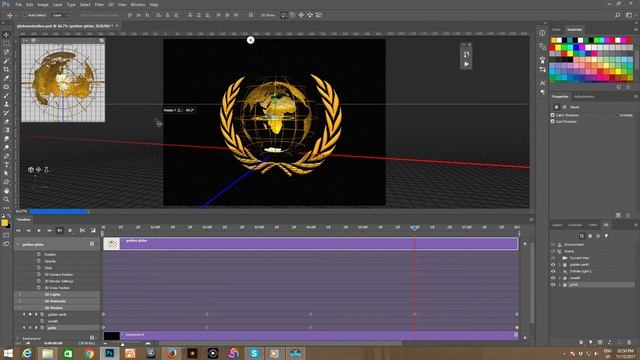The height and width of the screenshot is (360, 640).
Task: Toggle the Opacity keyframe stopwatch
Action: pos(39,261)
